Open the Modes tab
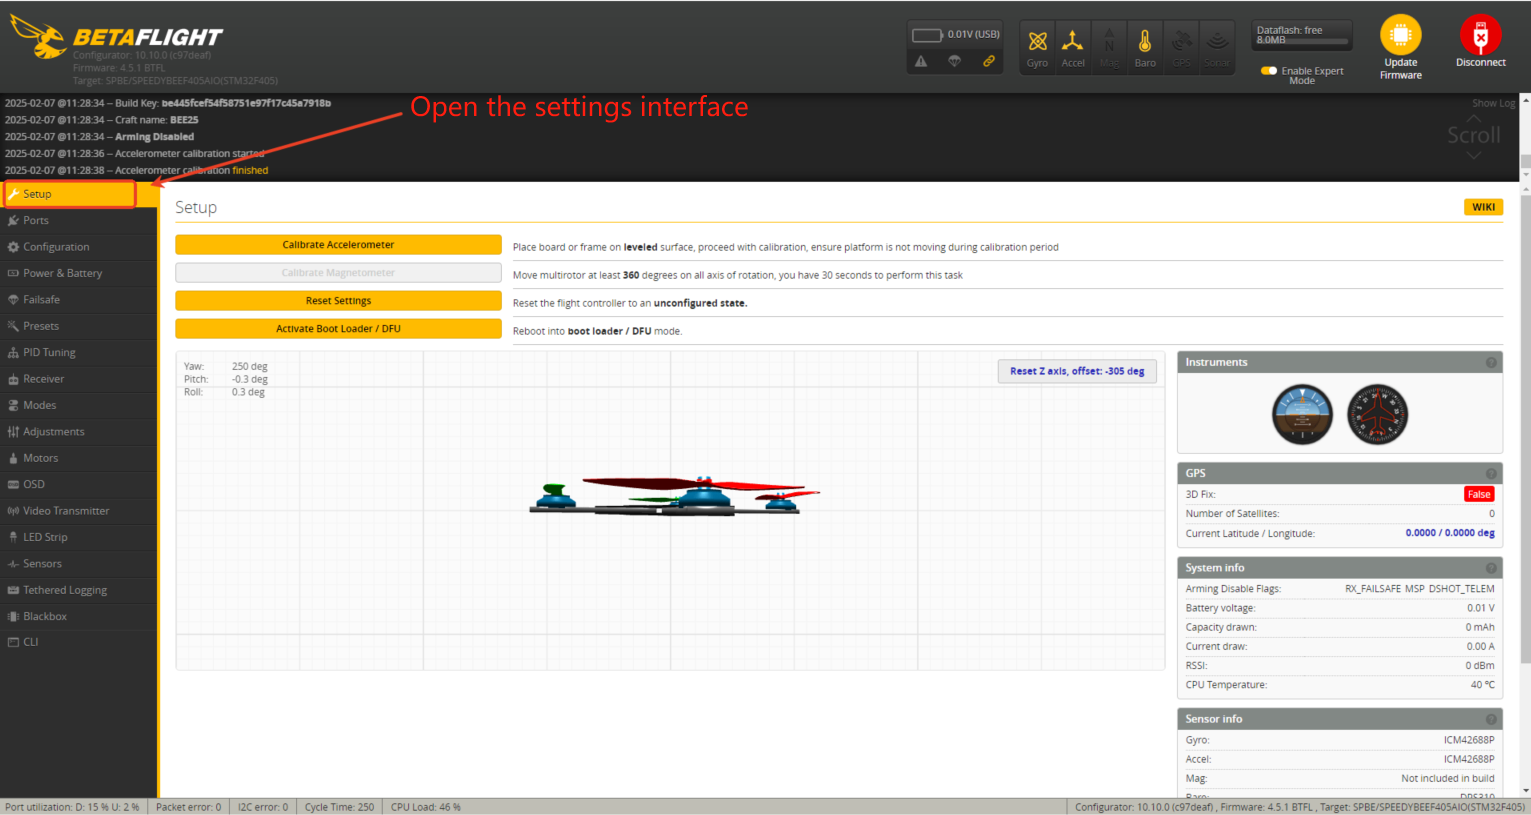This screenshot has height=815, width=1531. (78, 405)
